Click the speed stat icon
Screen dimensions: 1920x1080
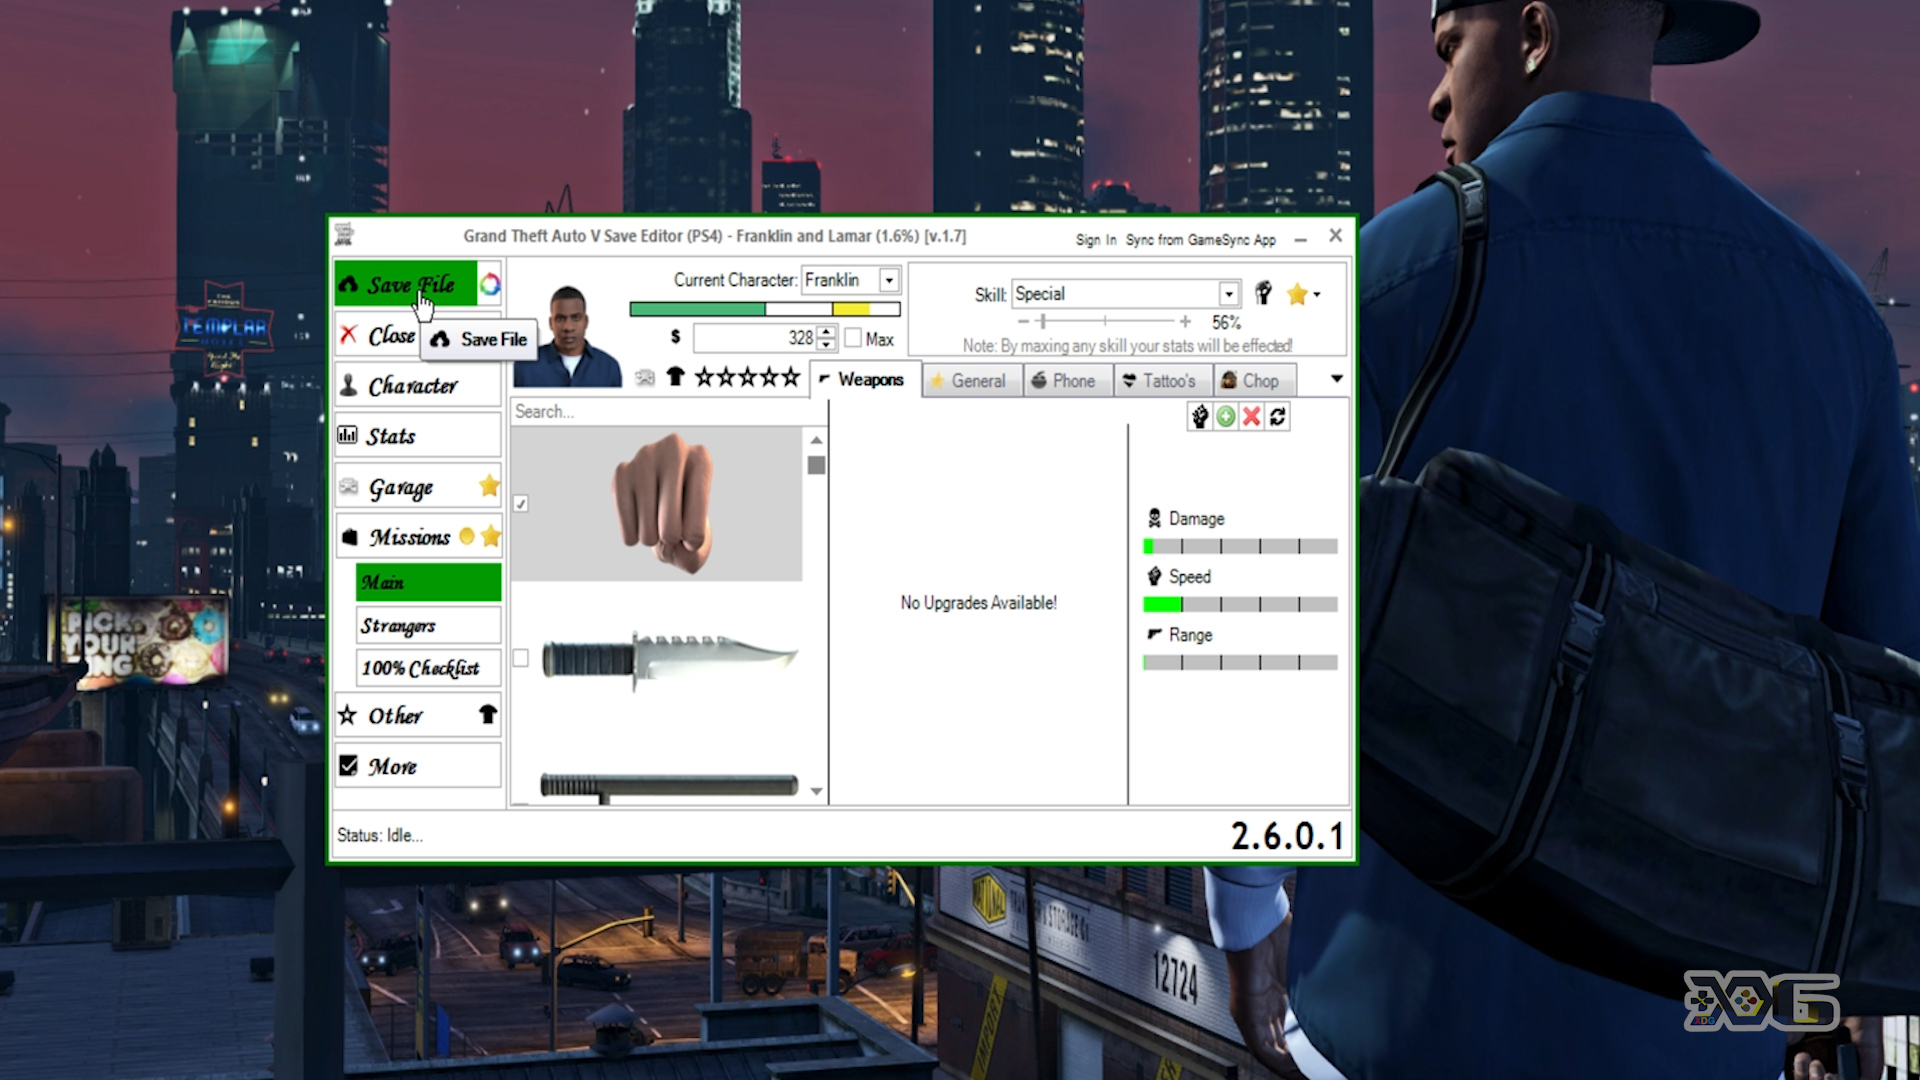[1155, 576]
